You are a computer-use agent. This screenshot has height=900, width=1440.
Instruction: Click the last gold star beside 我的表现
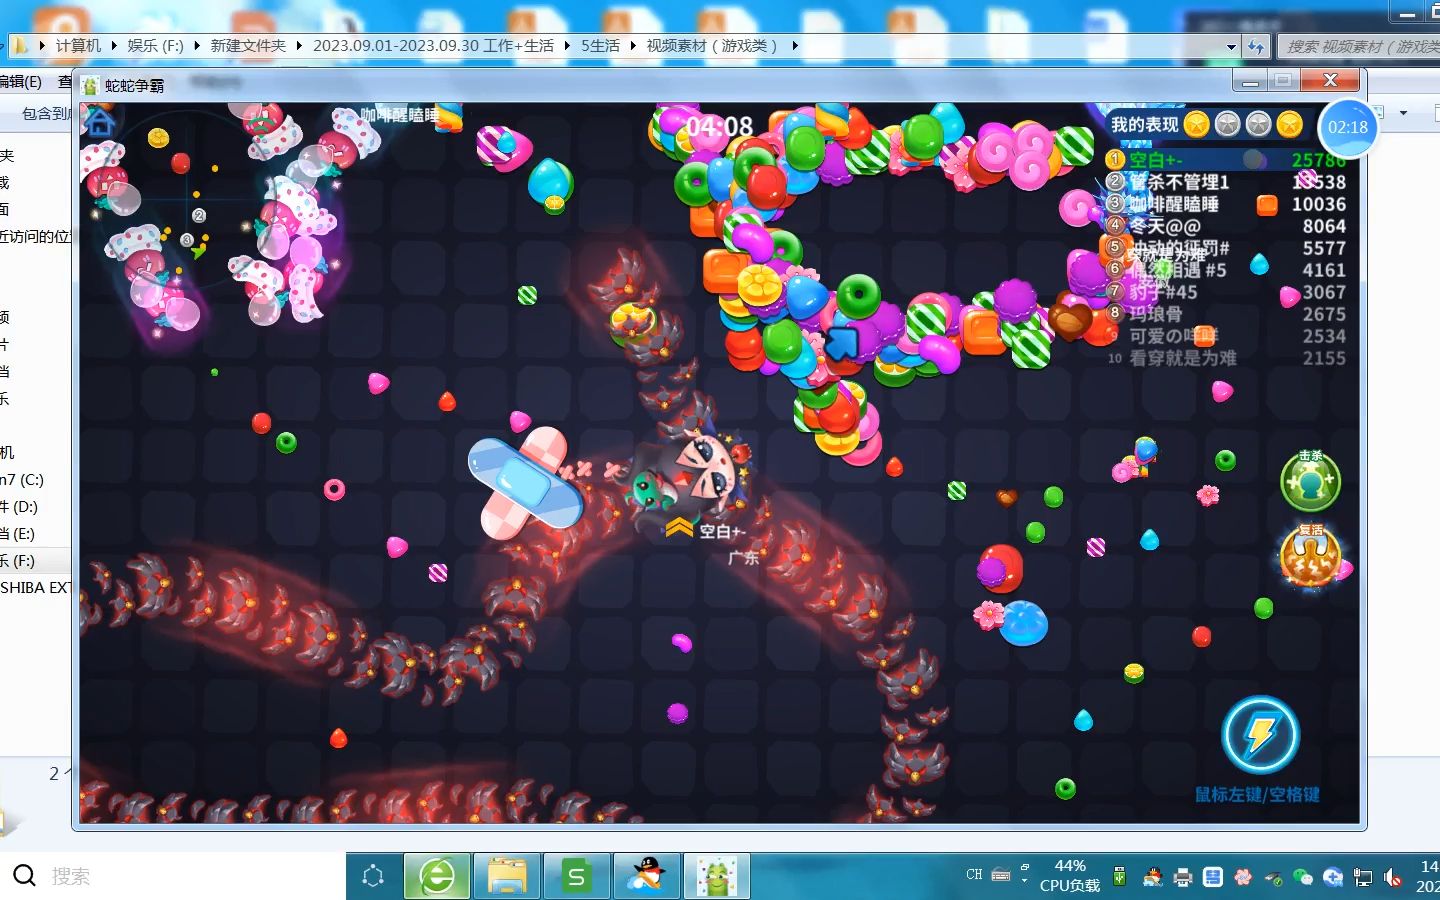pyautogui.click(x=1290, y=124)
